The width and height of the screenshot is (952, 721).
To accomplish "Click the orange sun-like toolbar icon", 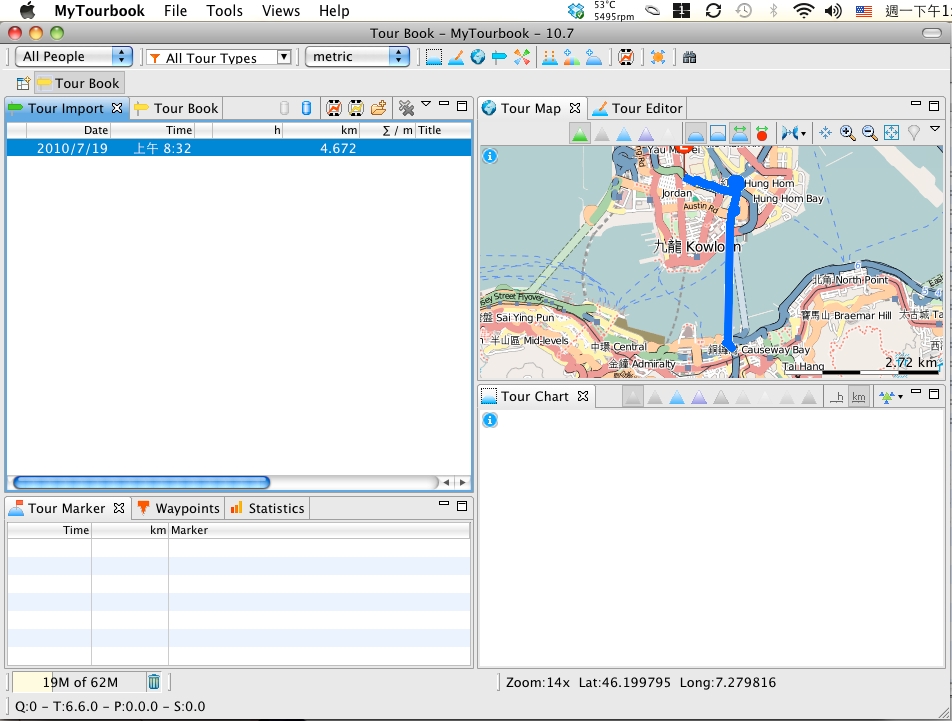I will click(x=658, y=57).
